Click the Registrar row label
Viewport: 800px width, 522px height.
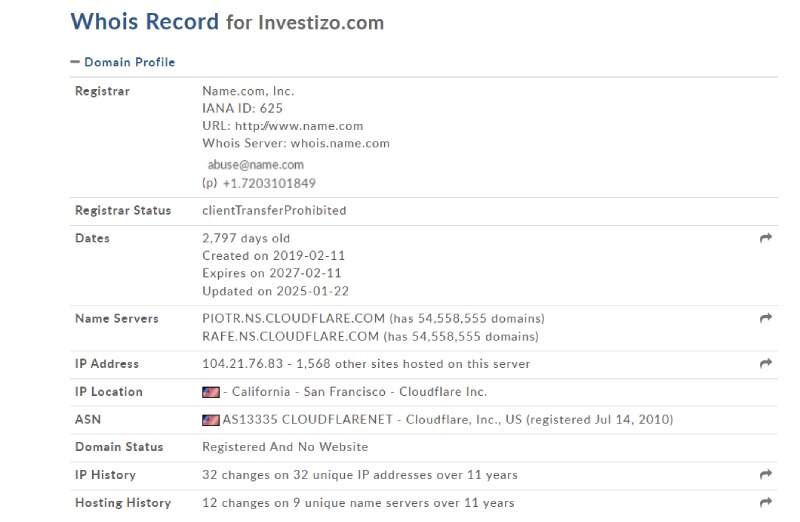click(x=102, y=91)
